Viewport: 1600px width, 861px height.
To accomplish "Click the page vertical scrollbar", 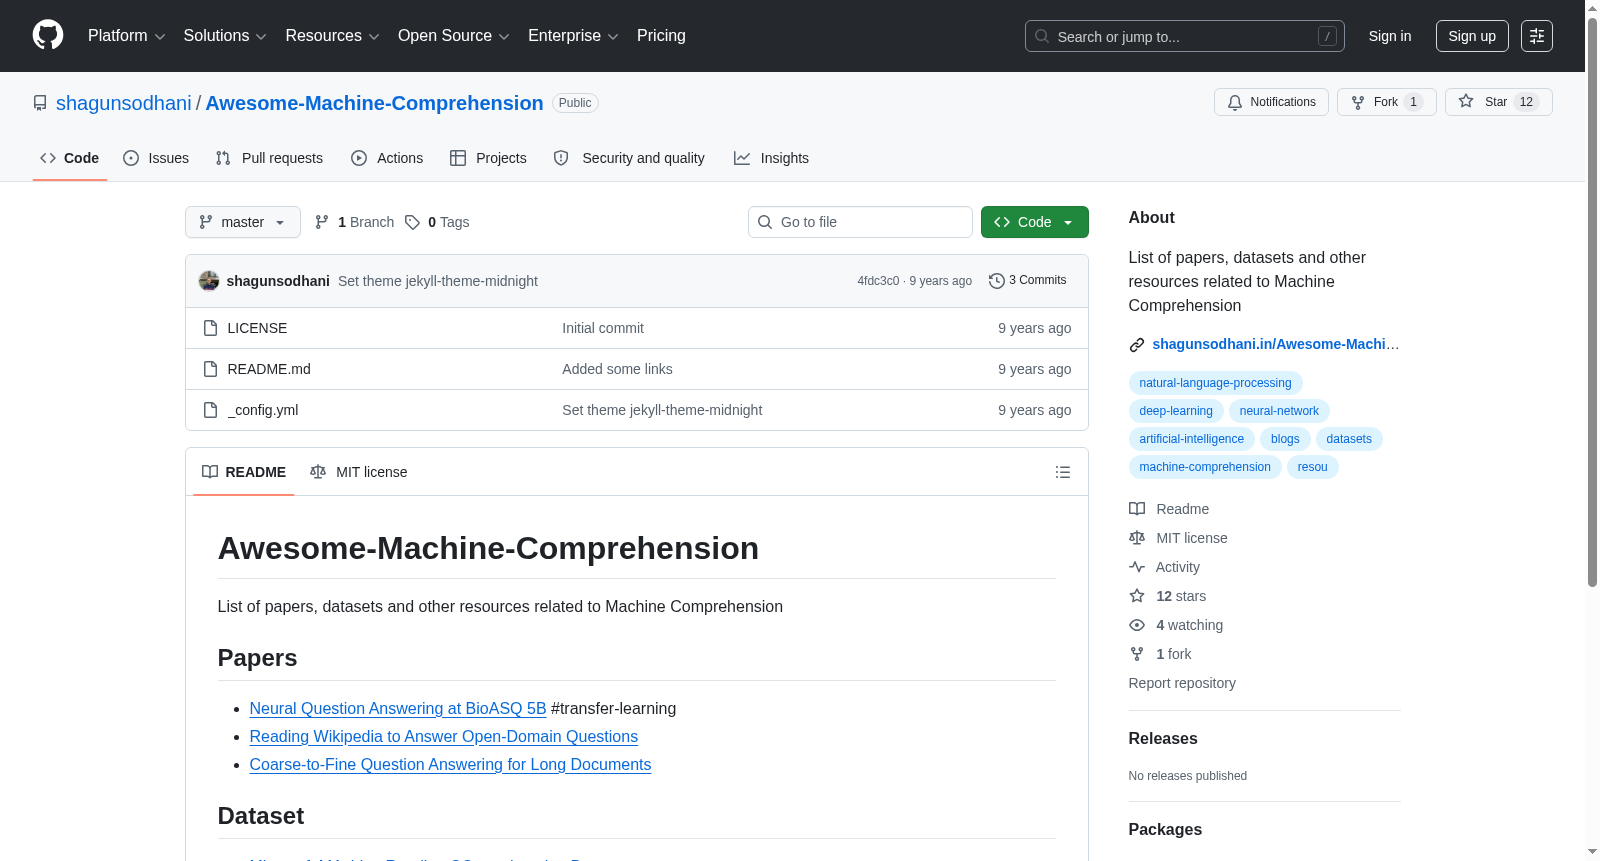I will click(1592, 300).
